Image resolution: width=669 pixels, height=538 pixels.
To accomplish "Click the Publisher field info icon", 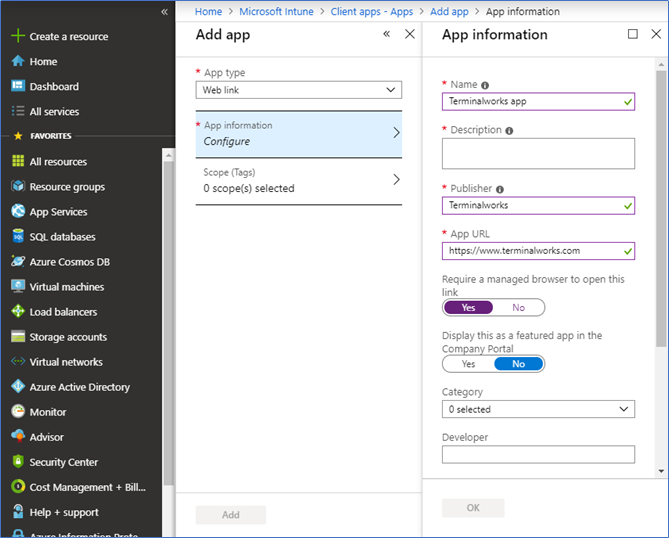I will (x=500, y=189).
